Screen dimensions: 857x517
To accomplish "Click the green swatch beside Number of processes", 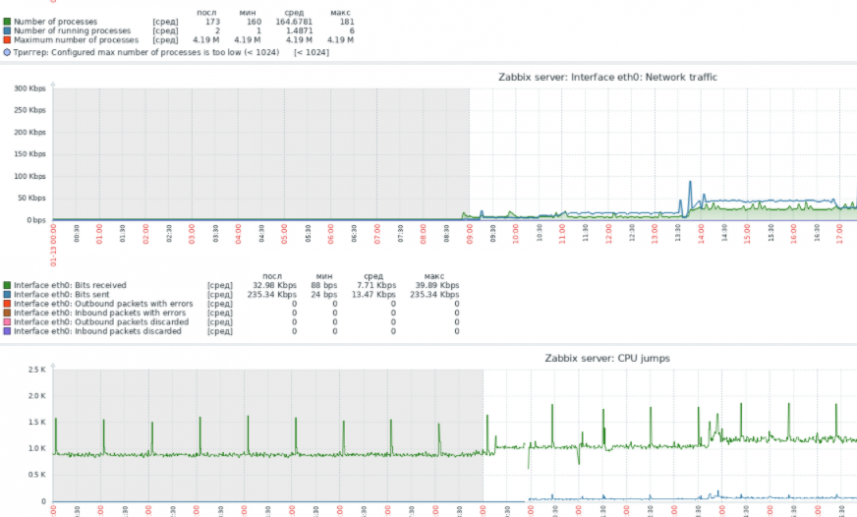I will pos(7,22).
